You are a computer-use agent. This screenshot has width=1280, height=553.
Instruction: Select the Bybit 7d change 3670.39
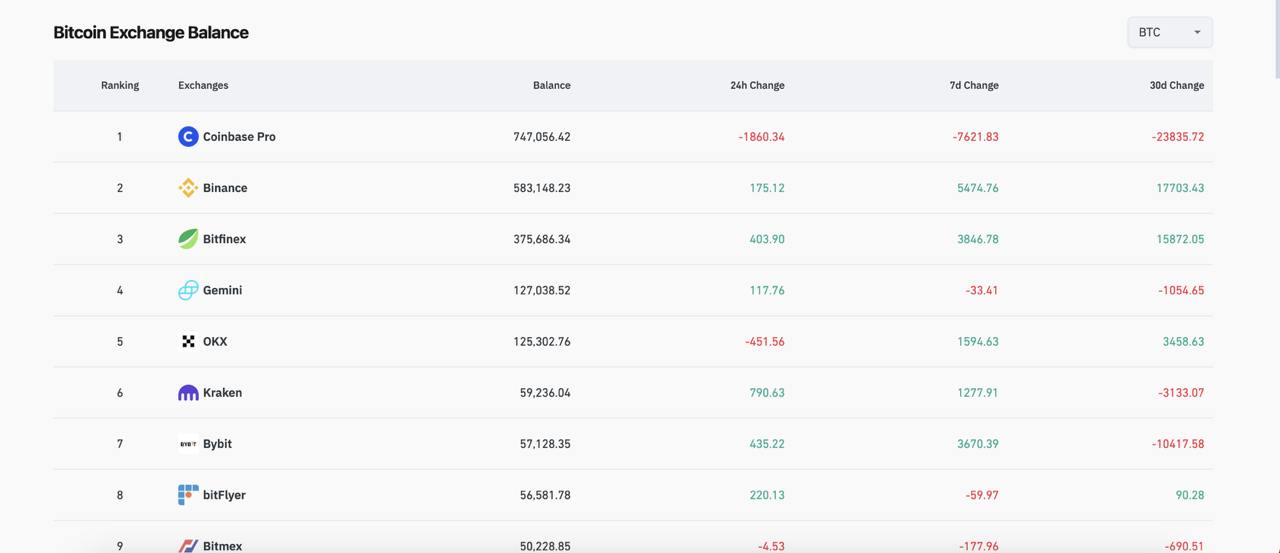978,443
